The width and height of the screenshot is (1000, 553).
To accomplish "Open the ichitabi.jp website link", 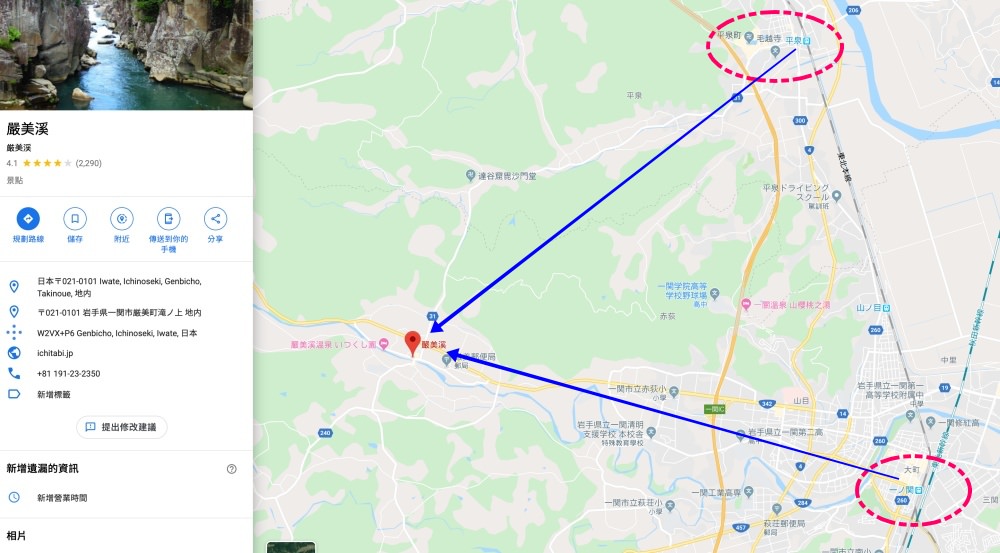I will (x=55, y=353).
